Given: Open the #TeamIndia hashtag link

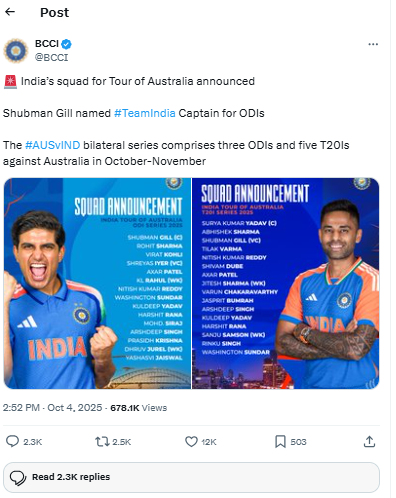Looking at the screenshot, I should (x=145, y=113).
